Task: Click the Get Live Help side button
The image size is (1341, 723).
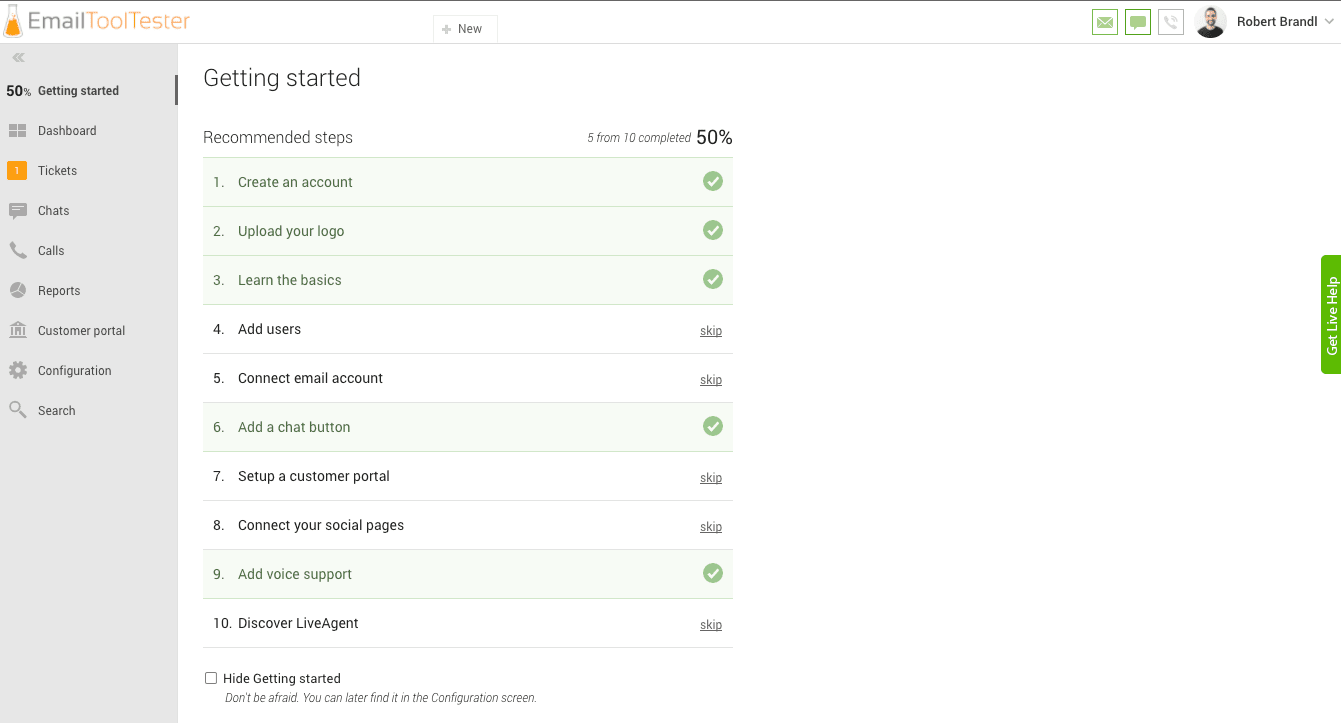Action: coord(1331,315)
